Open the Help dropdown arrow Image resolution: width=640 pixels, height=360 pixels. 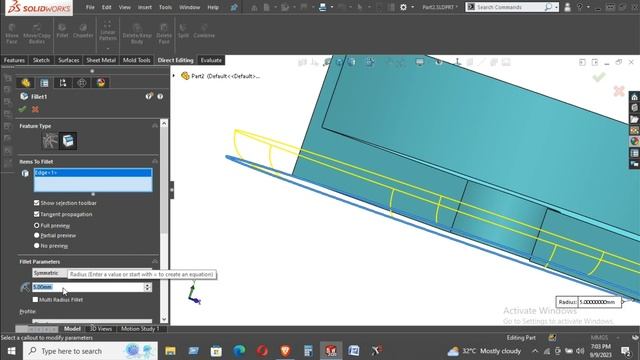coord(588,7)
